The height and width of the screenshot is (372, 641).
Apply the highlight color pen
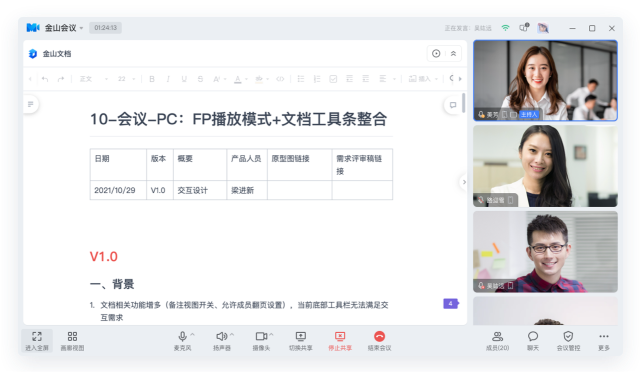(259, 79)
